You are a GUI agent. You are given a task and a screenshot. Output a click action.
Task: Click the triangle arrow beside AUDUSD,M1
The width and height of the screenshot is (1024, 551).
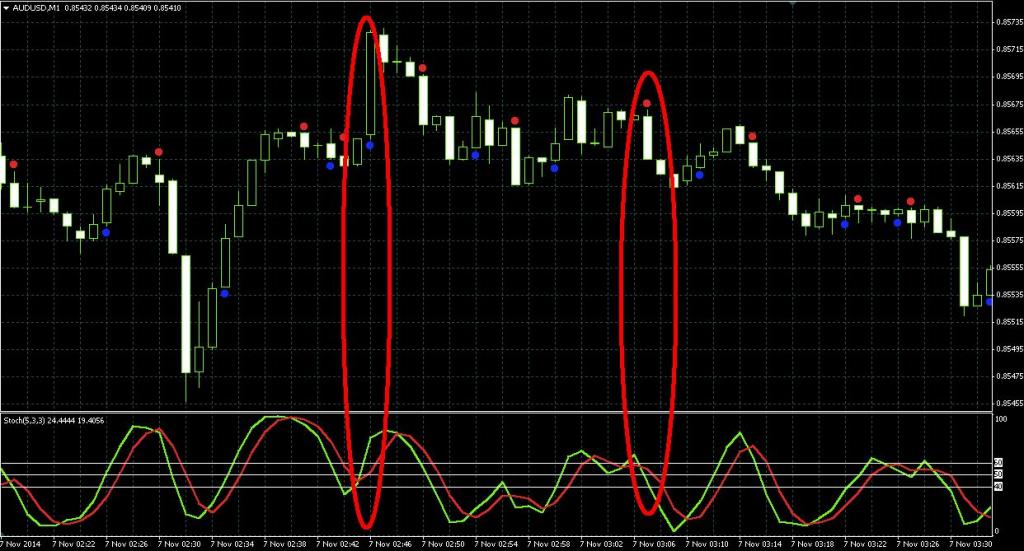(6, 8)
